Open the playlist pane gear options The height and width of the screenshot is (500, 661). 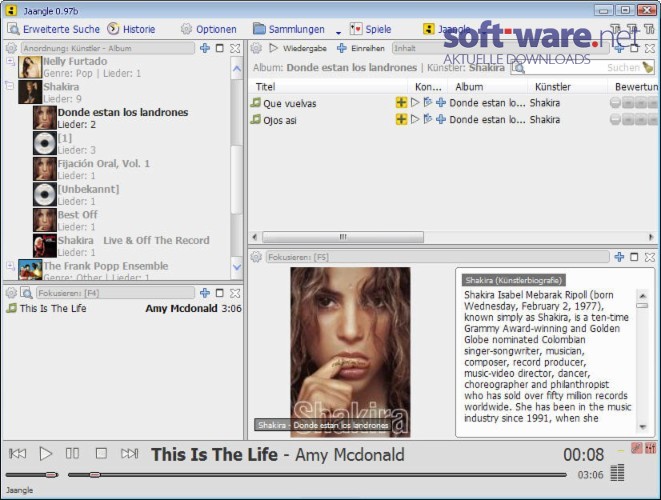[x=11, y=293]
